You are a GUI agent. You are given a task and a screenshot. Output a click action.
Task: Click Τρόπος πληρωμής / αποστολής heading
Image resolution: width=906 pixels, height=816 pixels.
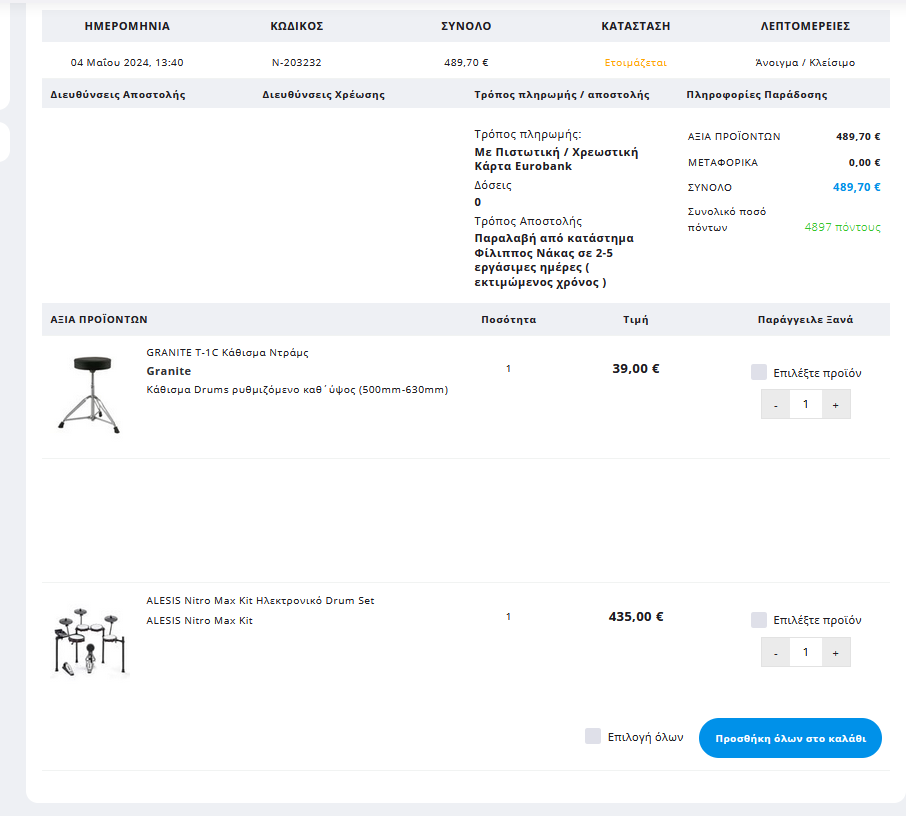tap(562, 94)
